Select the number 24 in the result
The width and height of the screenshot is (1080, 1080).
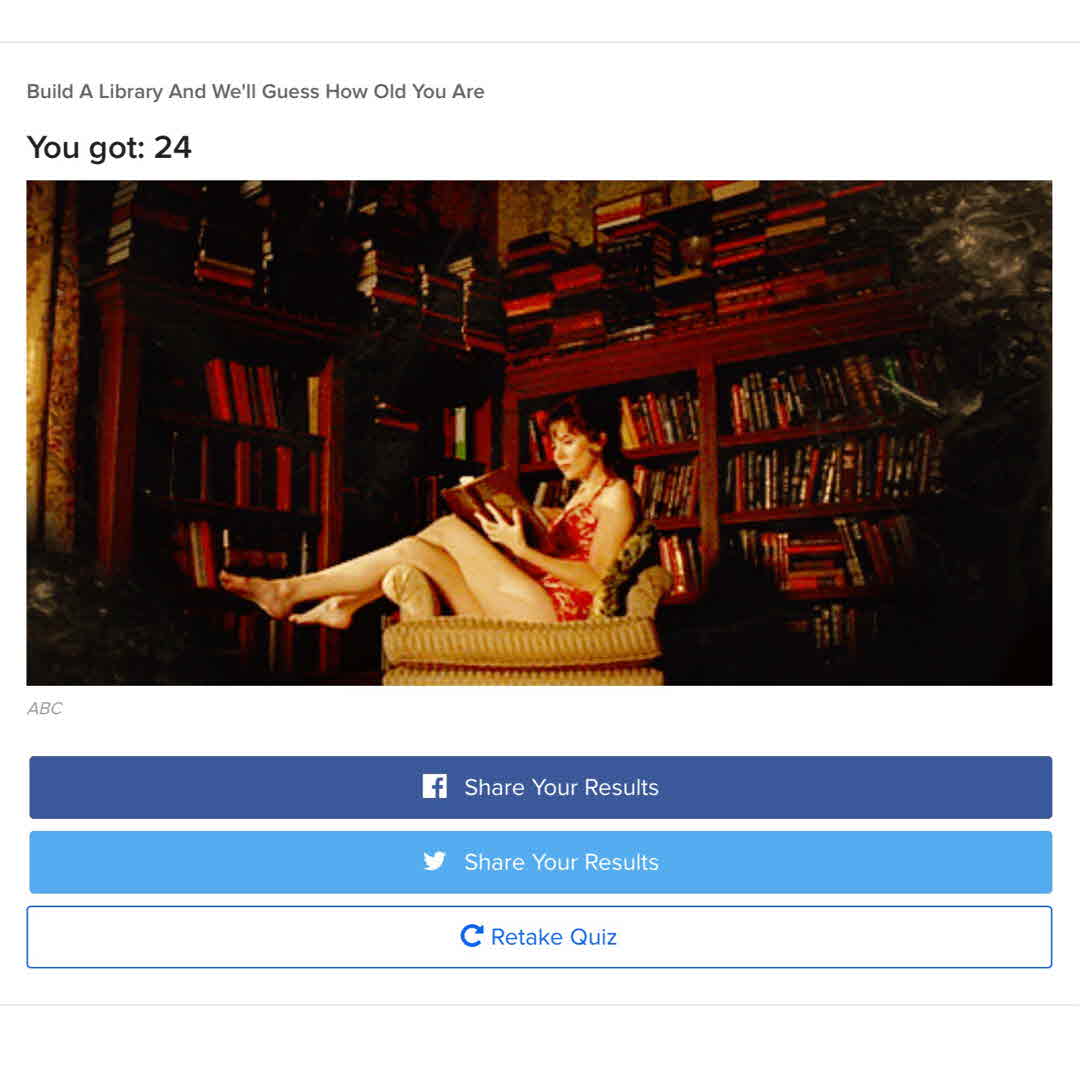click(172, 147)
